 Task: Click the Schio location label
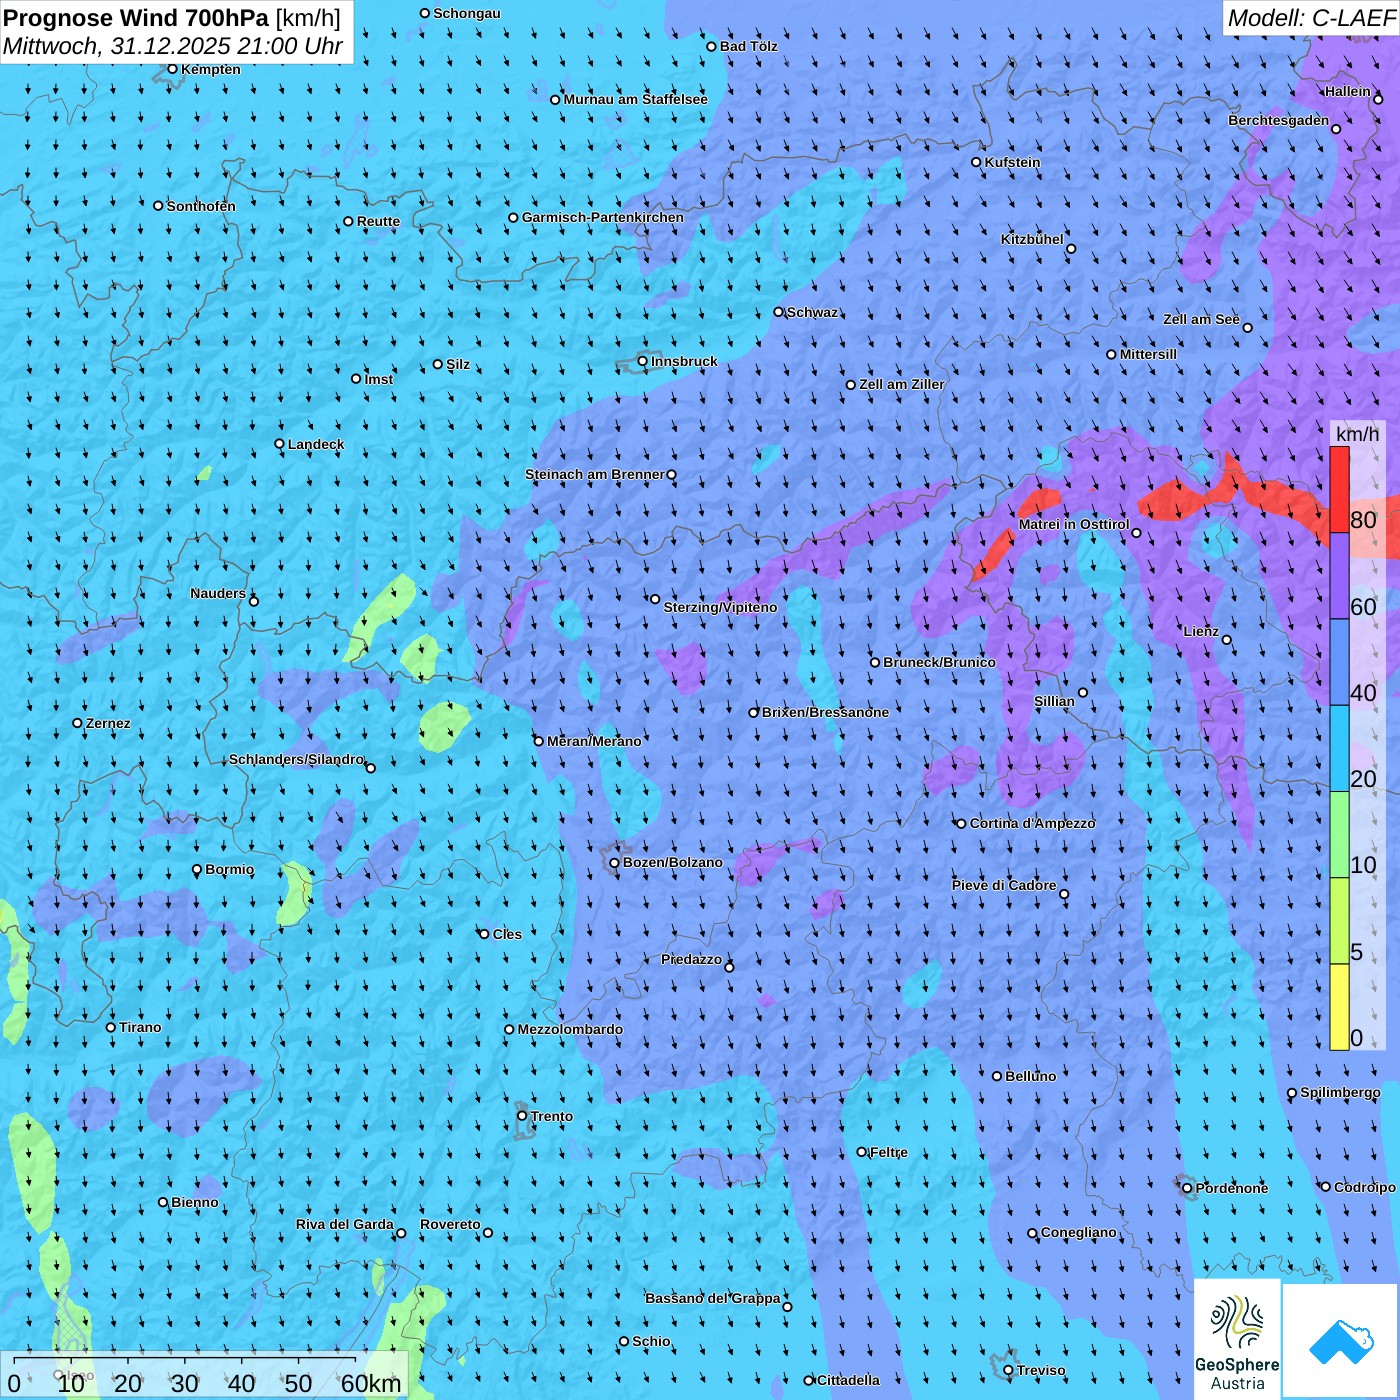pyautogui.click(x=651, y=1341)
